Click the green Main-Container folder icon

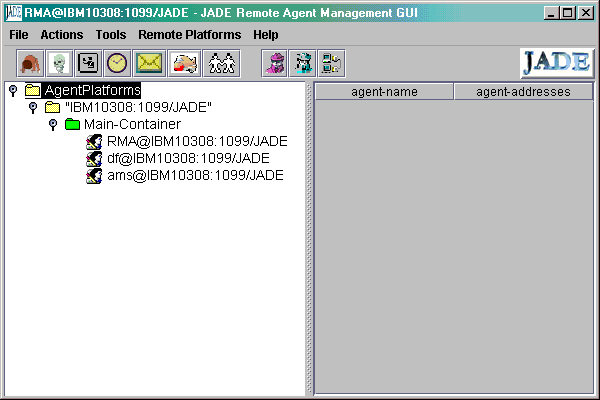pos(72,124)
